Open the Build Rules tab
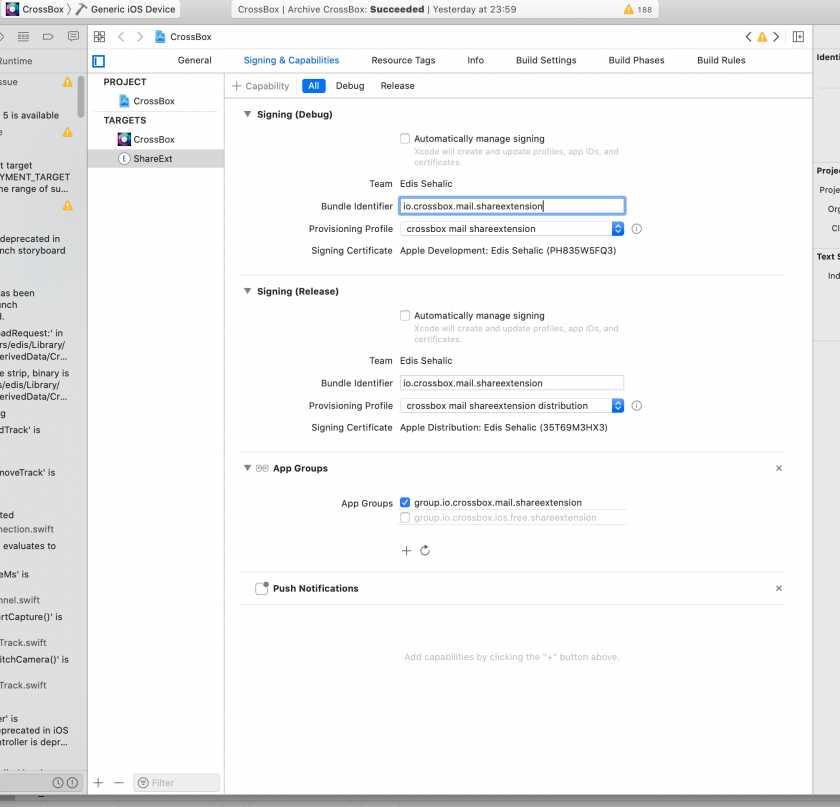The image size is (840, 807). point(721,60)
